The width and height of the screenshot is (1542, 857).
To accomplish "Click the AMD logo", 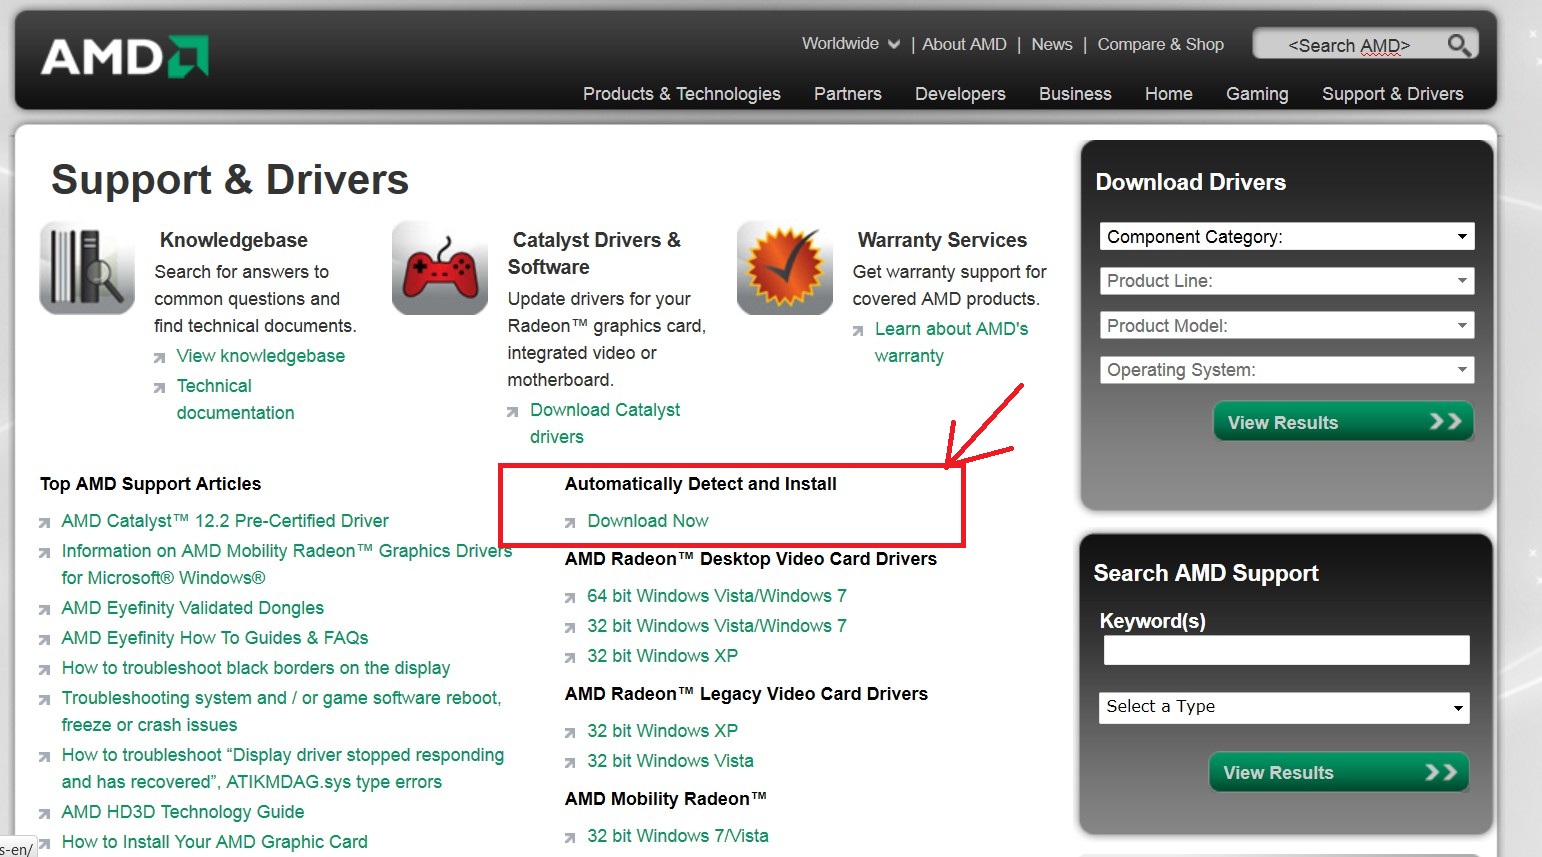I will coord(125,57).
